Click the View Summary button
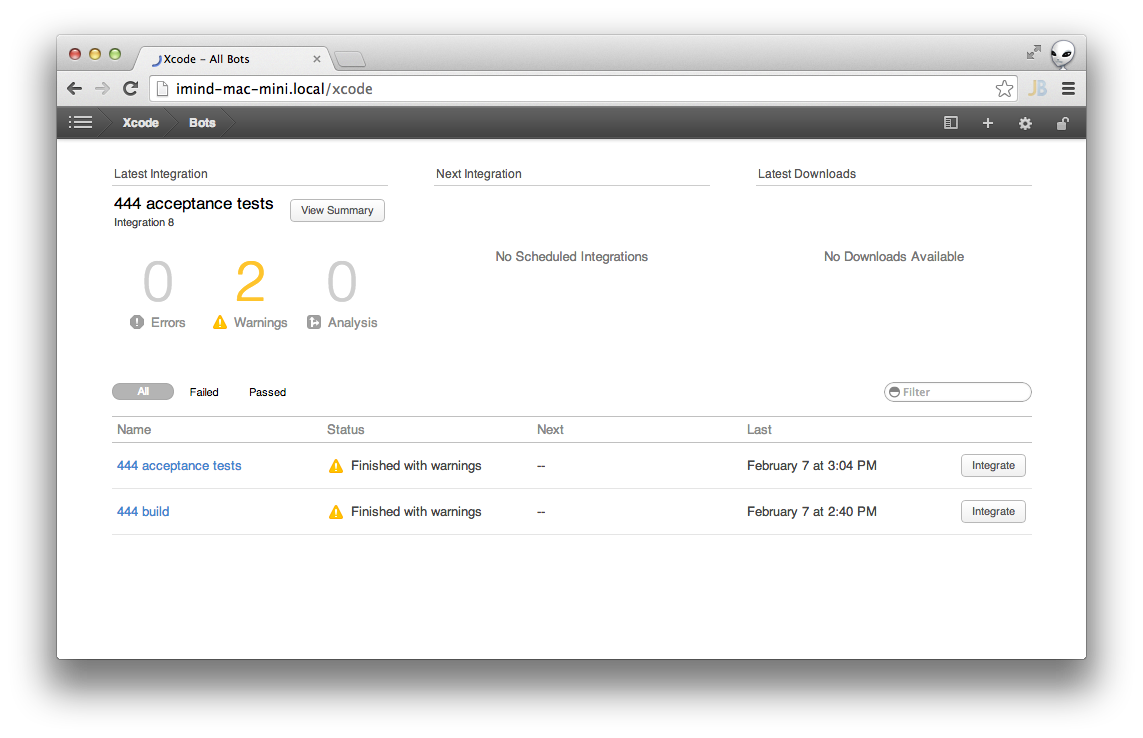 tap(337, 210)
